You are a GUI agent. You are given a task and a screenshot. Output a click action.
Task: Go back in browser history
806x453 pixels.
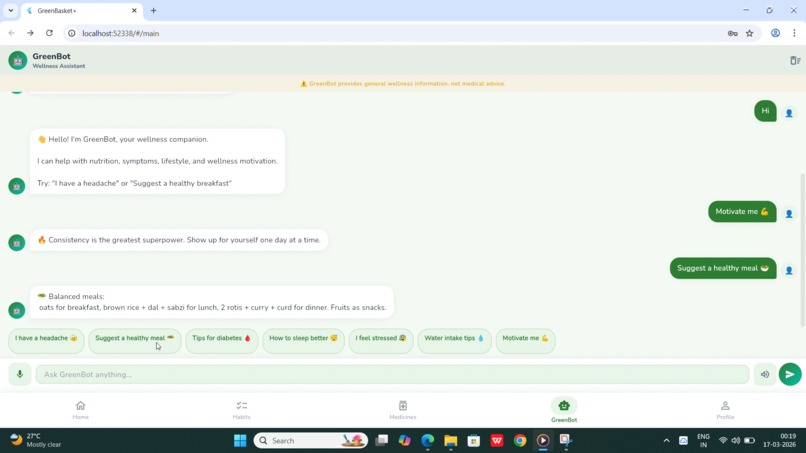(x=12, y=33)
